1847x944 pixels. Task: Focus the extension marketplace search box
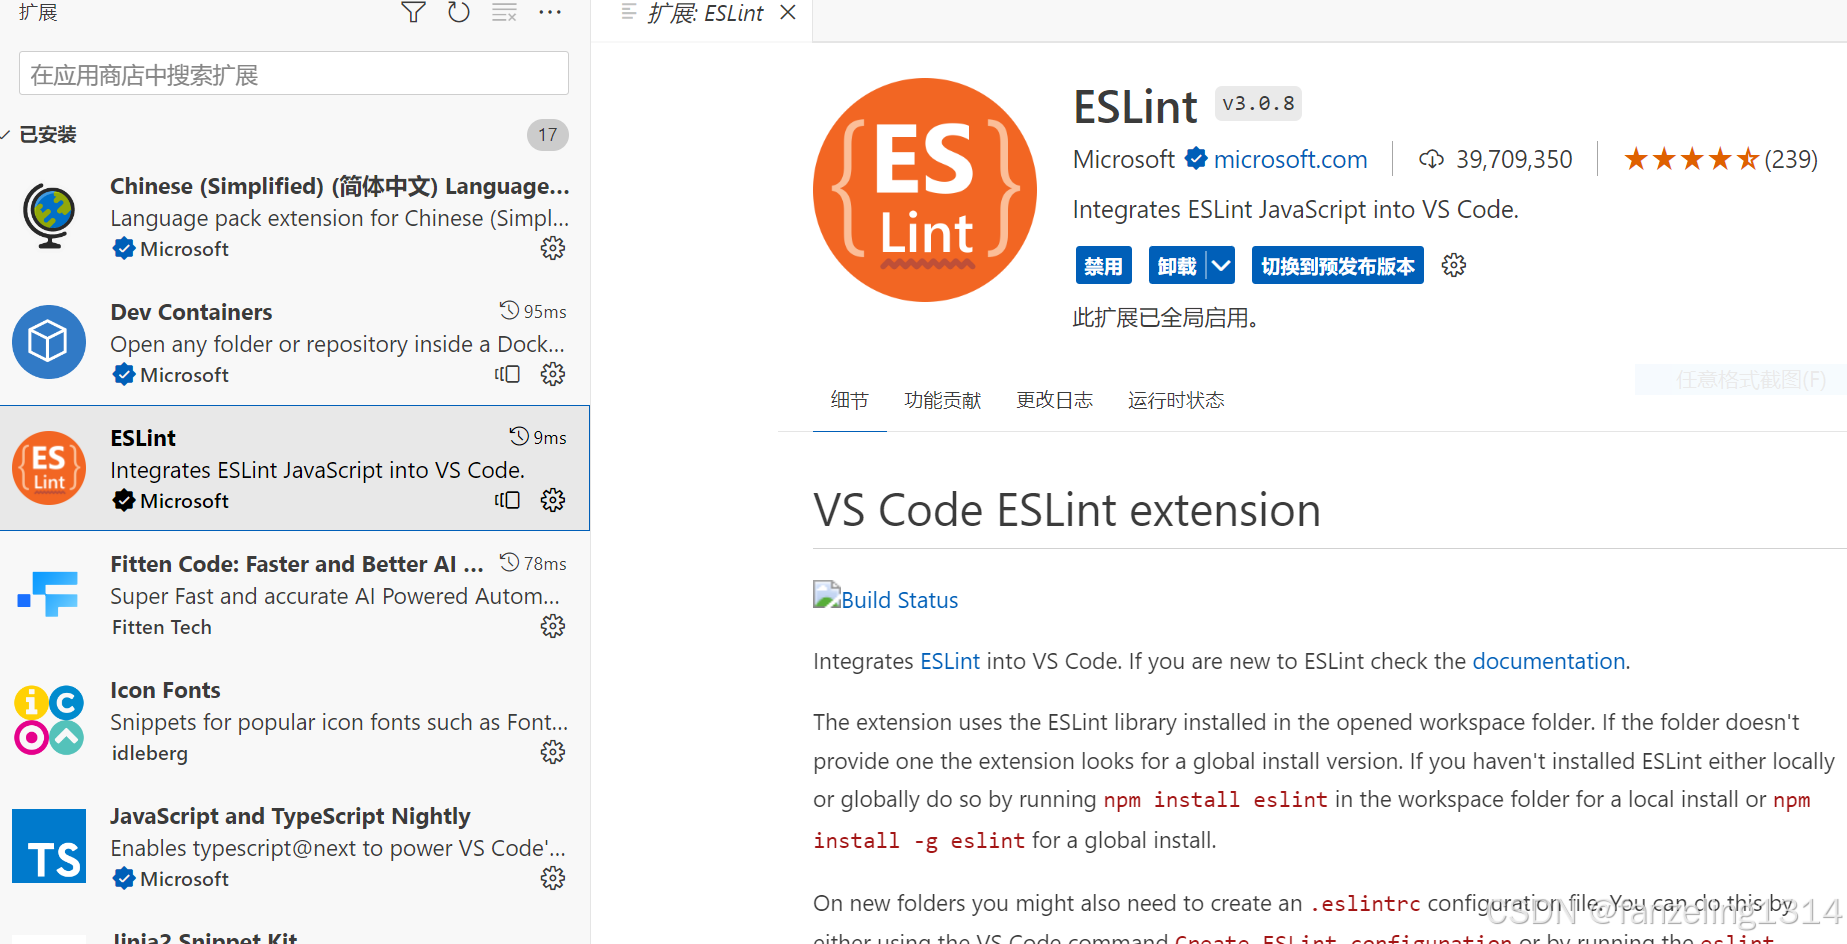(x=294, y=74)
